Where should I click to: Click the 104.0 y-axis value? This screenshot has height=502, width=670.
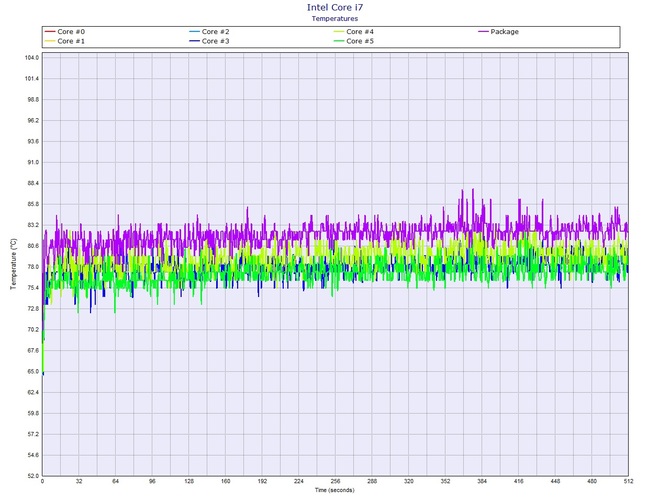point(32,58)
